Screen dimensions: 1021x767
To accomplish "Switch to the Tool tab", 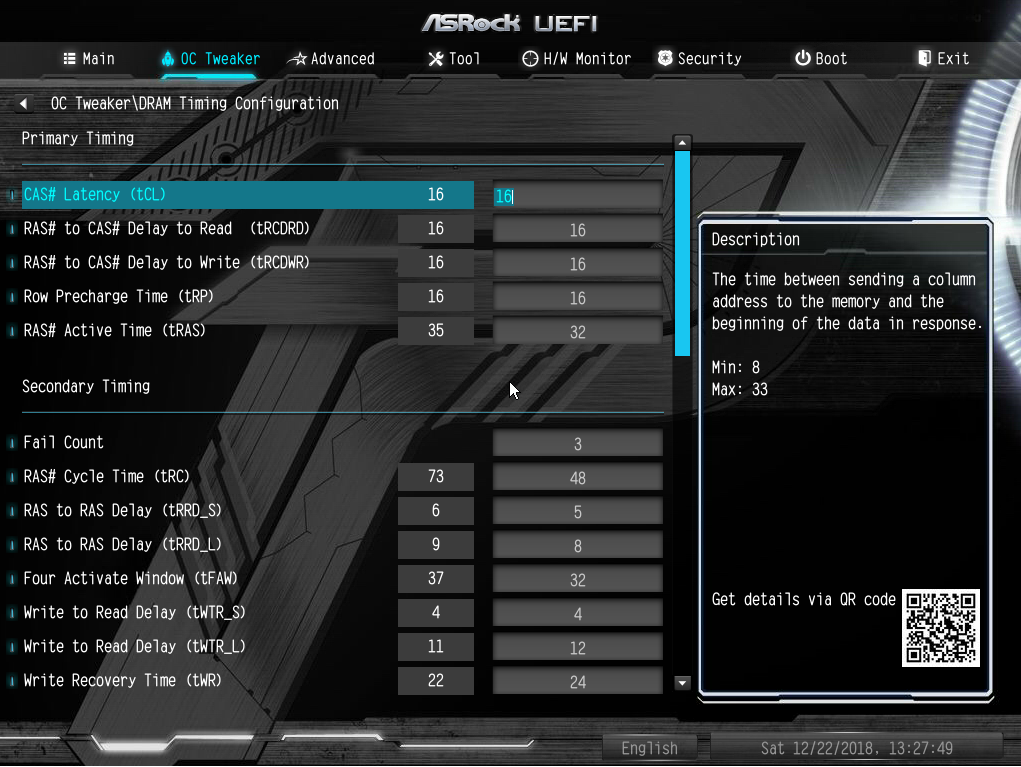I will (x=454, y=59).
